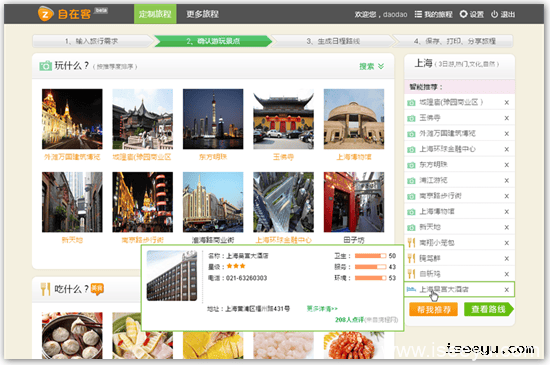550x365 pixels.
Task: Click camera icon of 浦江游览 sidebar row
Action: (411, 181)
